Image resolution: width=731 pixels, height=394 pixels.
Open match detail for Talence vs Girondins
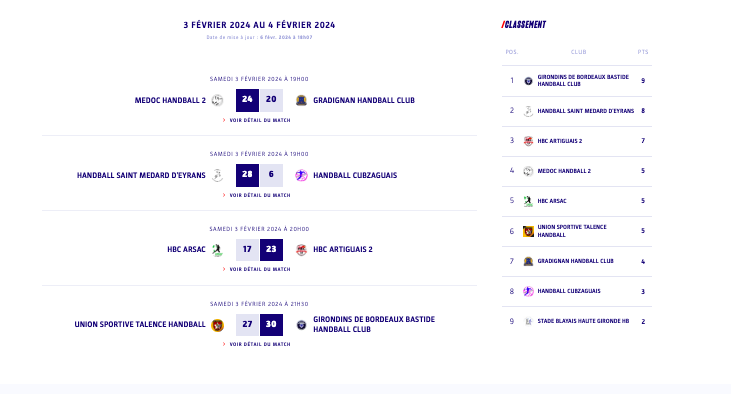[x=256, y=344]
